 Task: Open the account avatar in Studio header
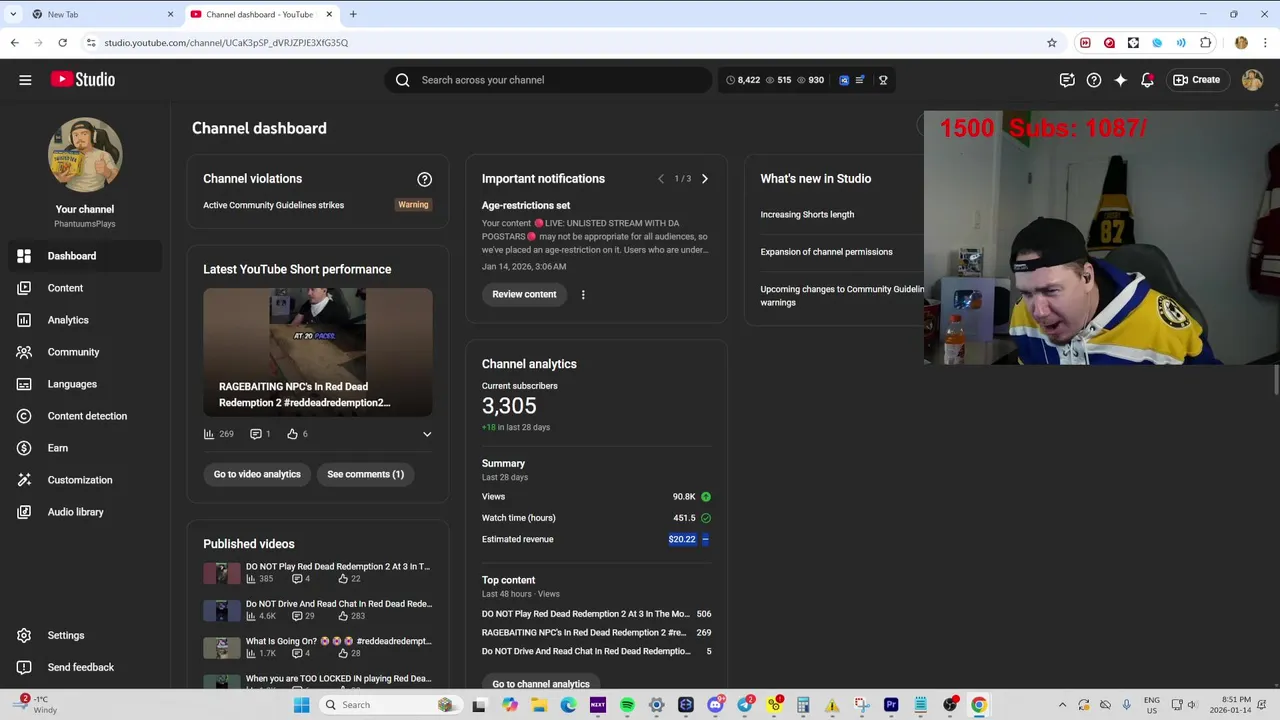point(1252,80)
